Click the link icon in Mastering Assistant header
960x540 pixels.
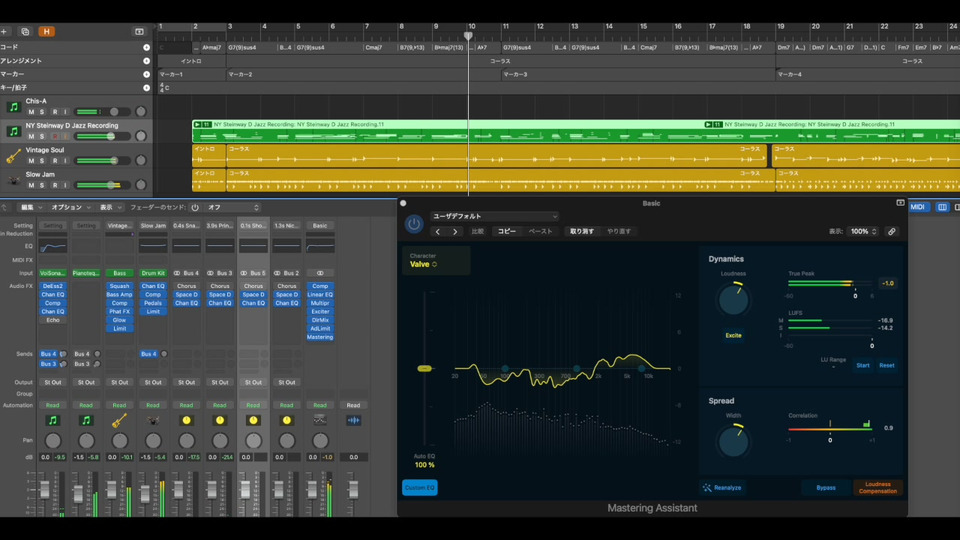tap(891, 231)
